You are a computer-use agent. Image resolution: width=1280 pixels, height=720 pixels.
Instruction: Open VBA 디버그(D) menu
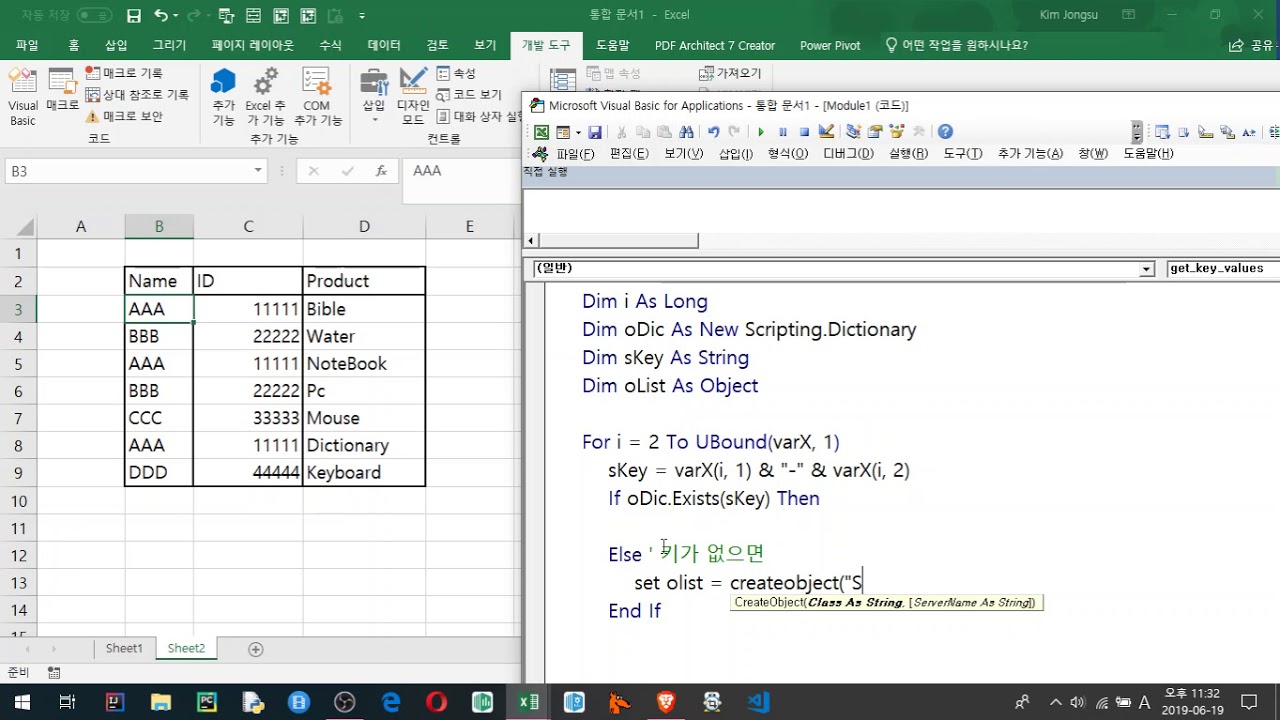point(848,154)
